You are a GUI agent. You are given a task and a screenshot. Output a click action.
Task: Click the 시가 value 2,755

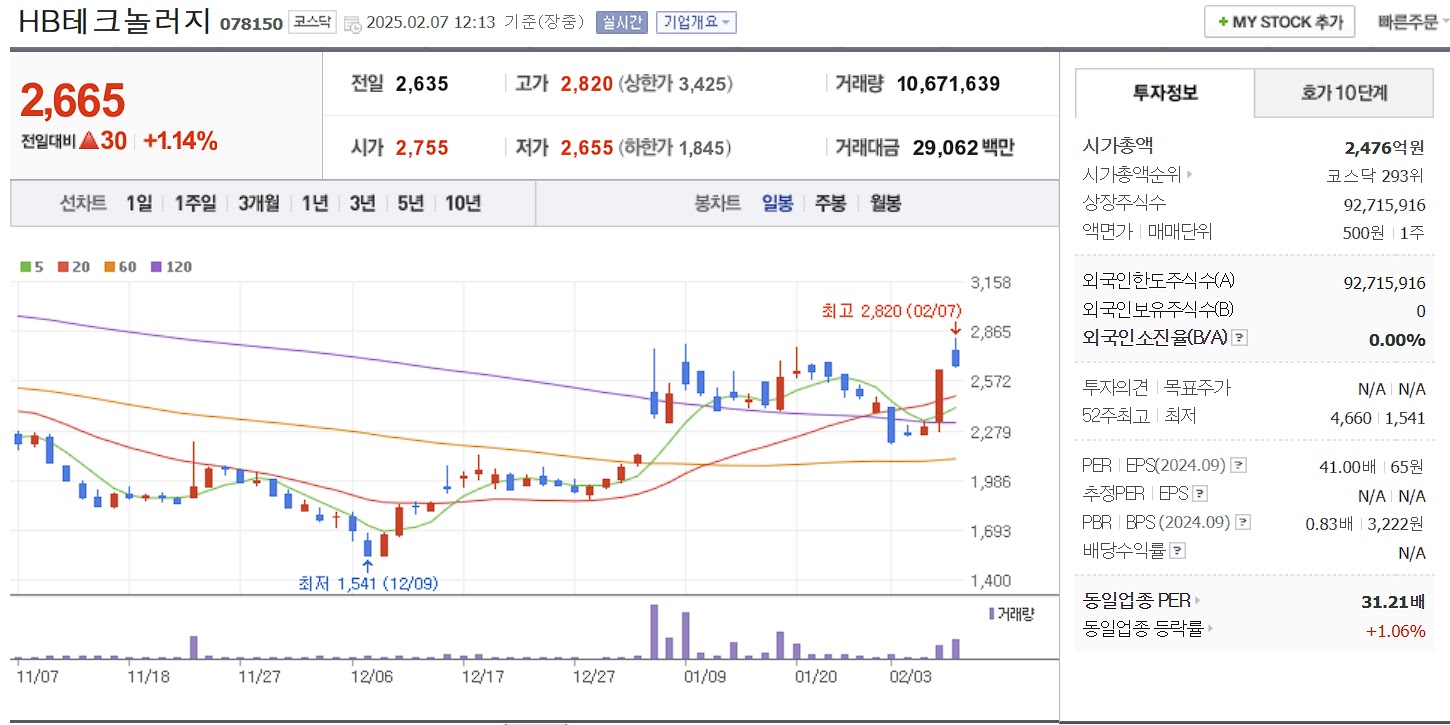[422, 148]
